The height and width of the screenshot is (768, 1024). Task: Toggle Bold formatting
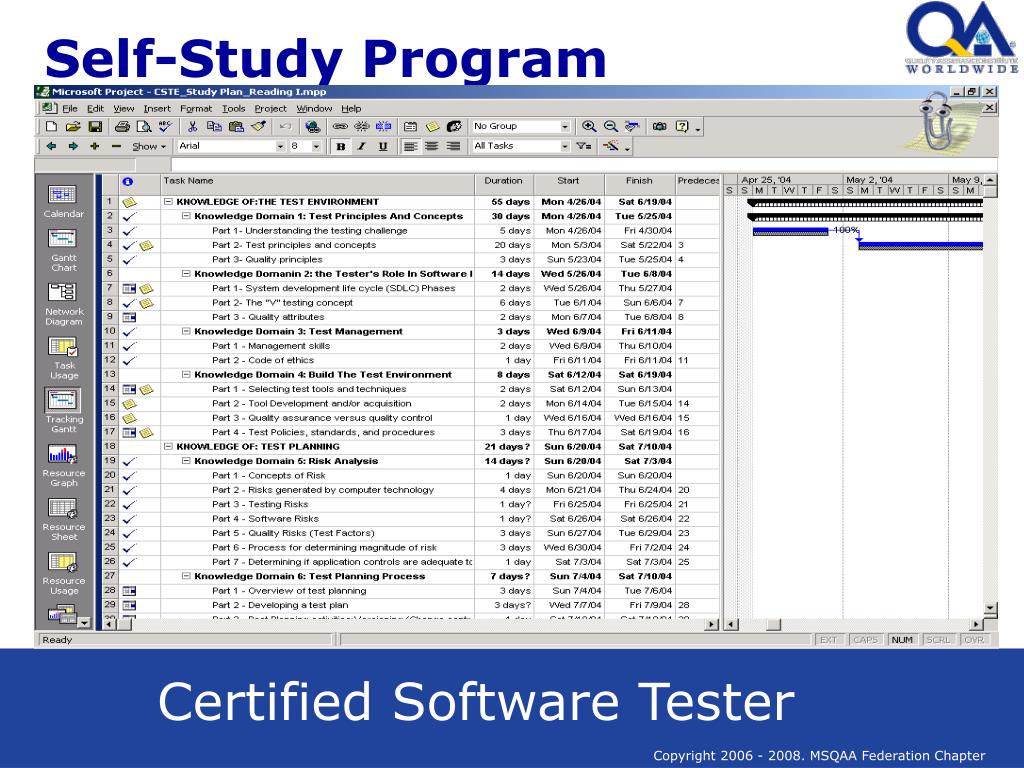point(340,146)
